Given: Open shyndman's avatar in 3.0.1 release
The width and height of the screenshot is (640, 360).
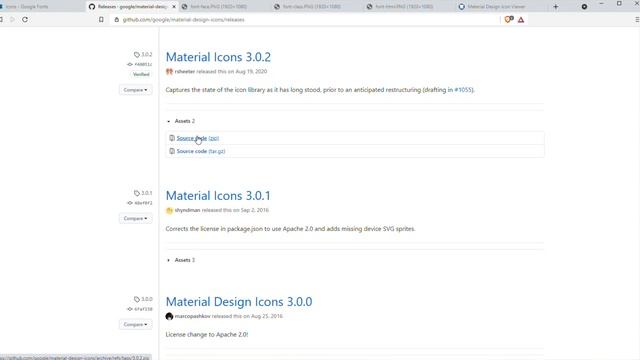Looking at the screenshot, I should coord(169,210).
